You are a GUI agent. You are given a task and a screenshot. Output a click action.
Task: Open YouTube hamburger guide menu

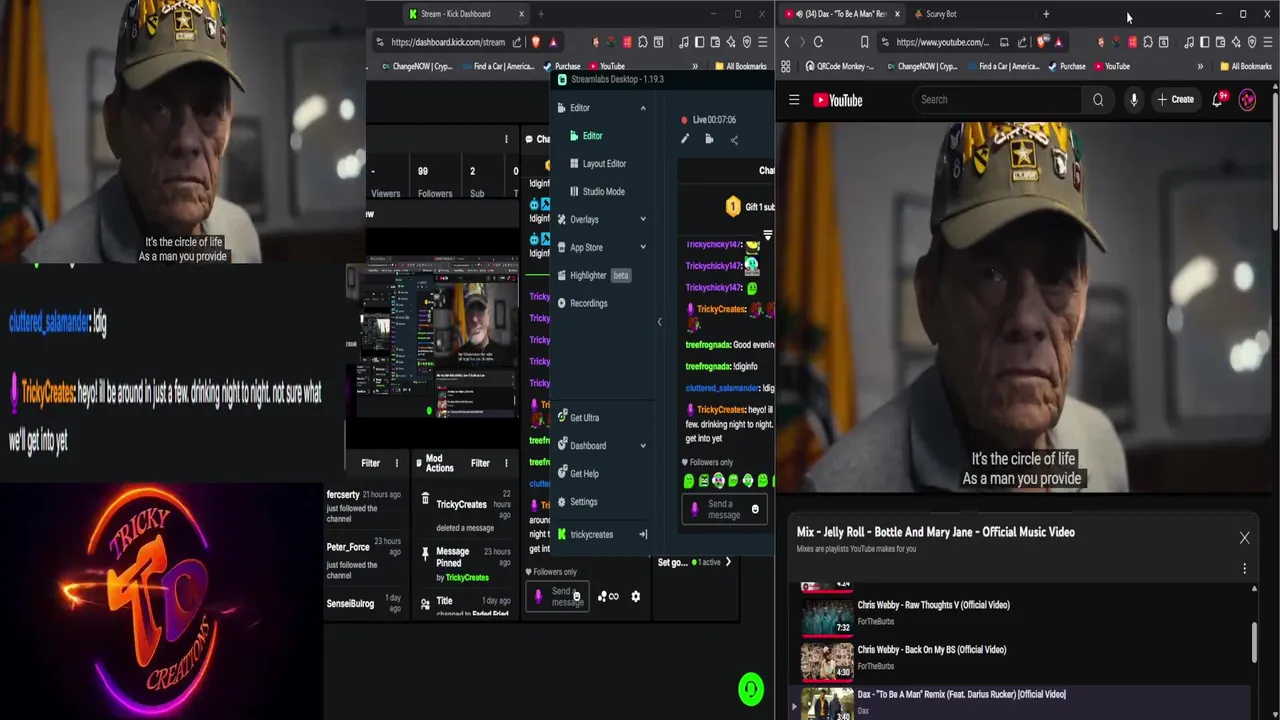tap(794, 100)
